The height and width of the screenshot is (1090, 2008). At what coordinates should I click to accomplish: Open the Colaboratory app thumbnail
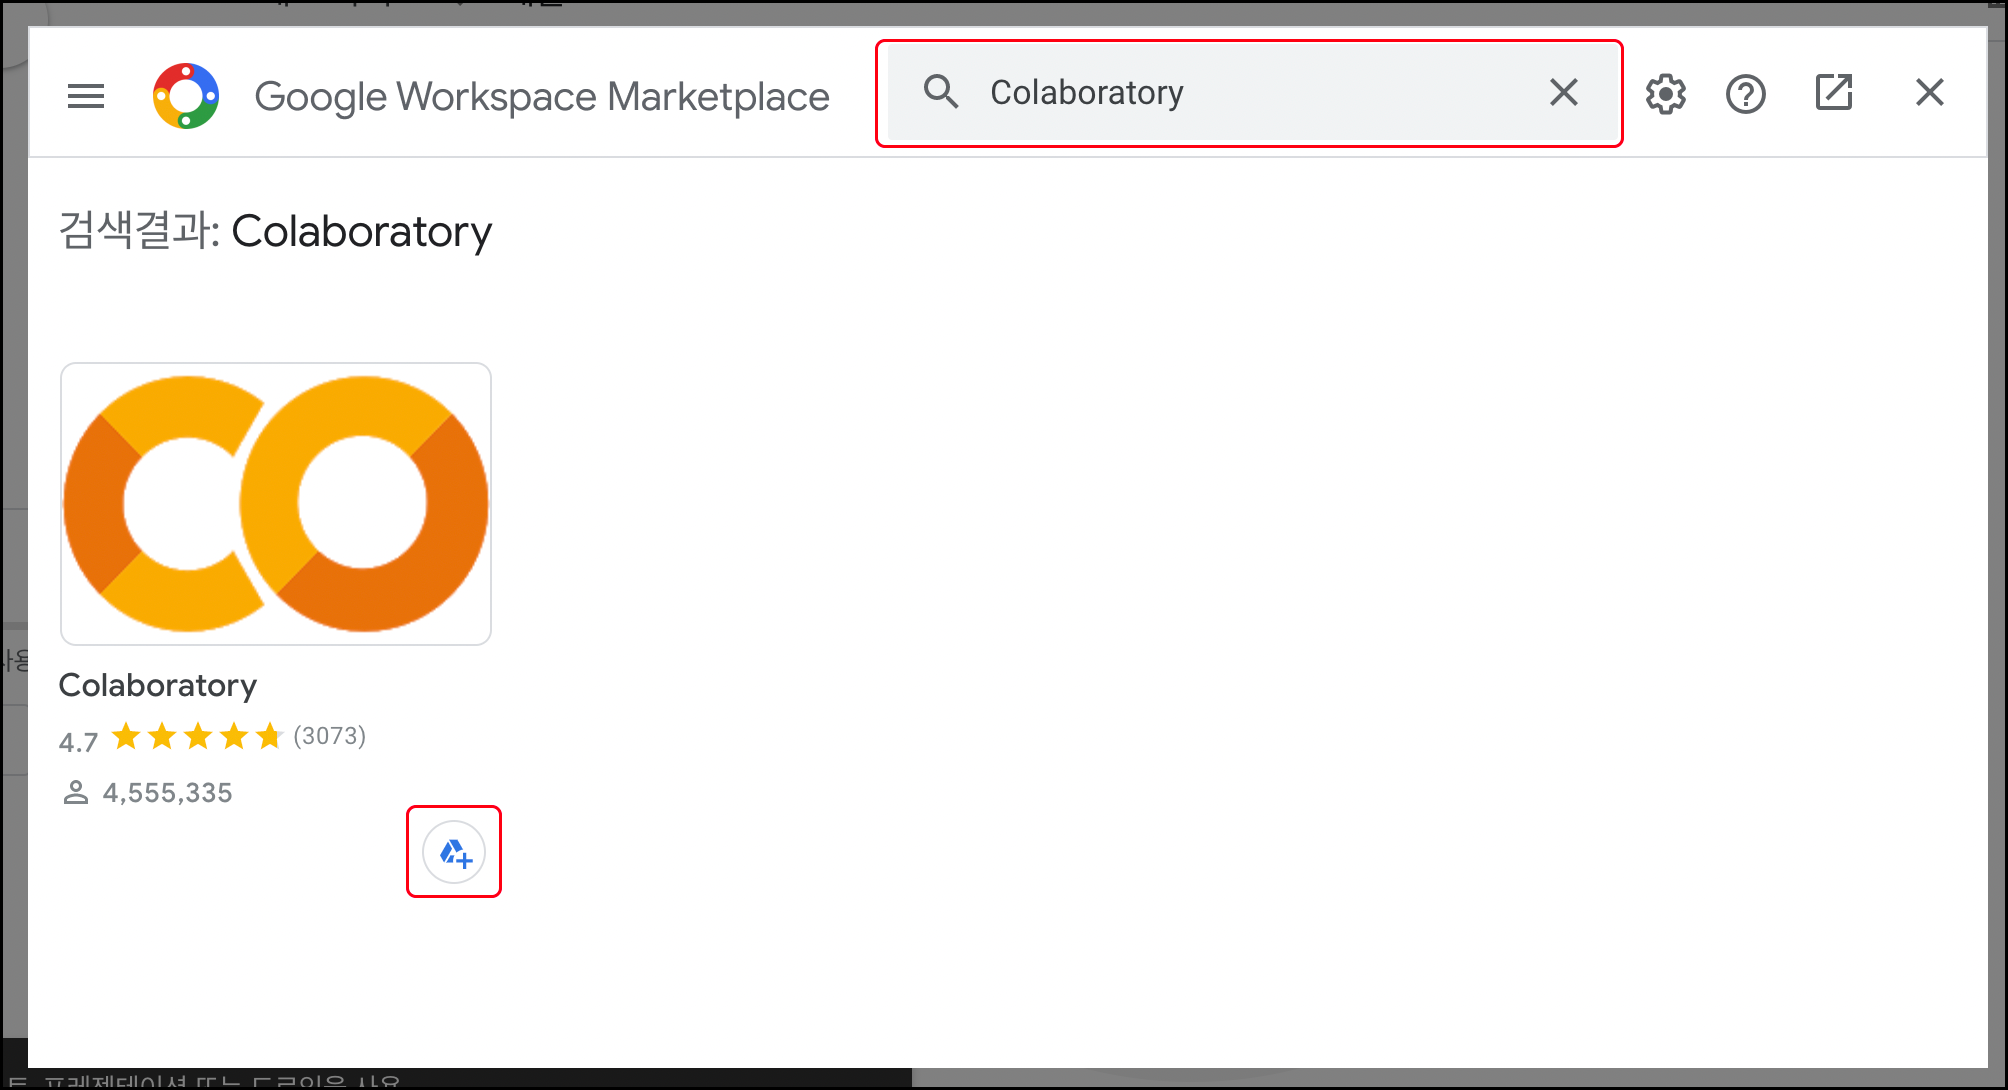[276, 504]
